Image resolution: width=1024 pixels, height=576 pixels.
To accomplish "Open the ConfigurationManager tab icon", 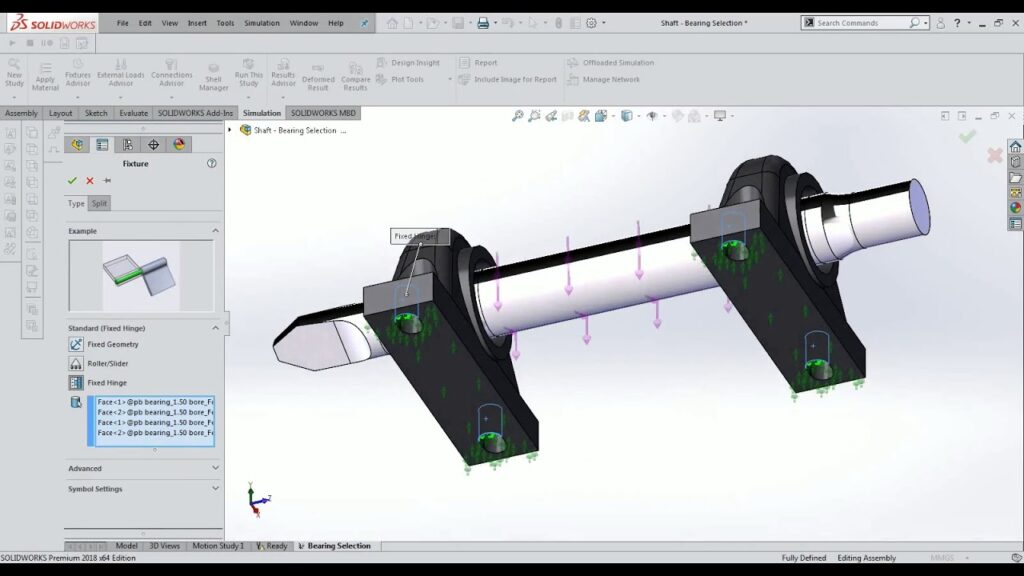I will pyautogui.click(x=128, y=144).
